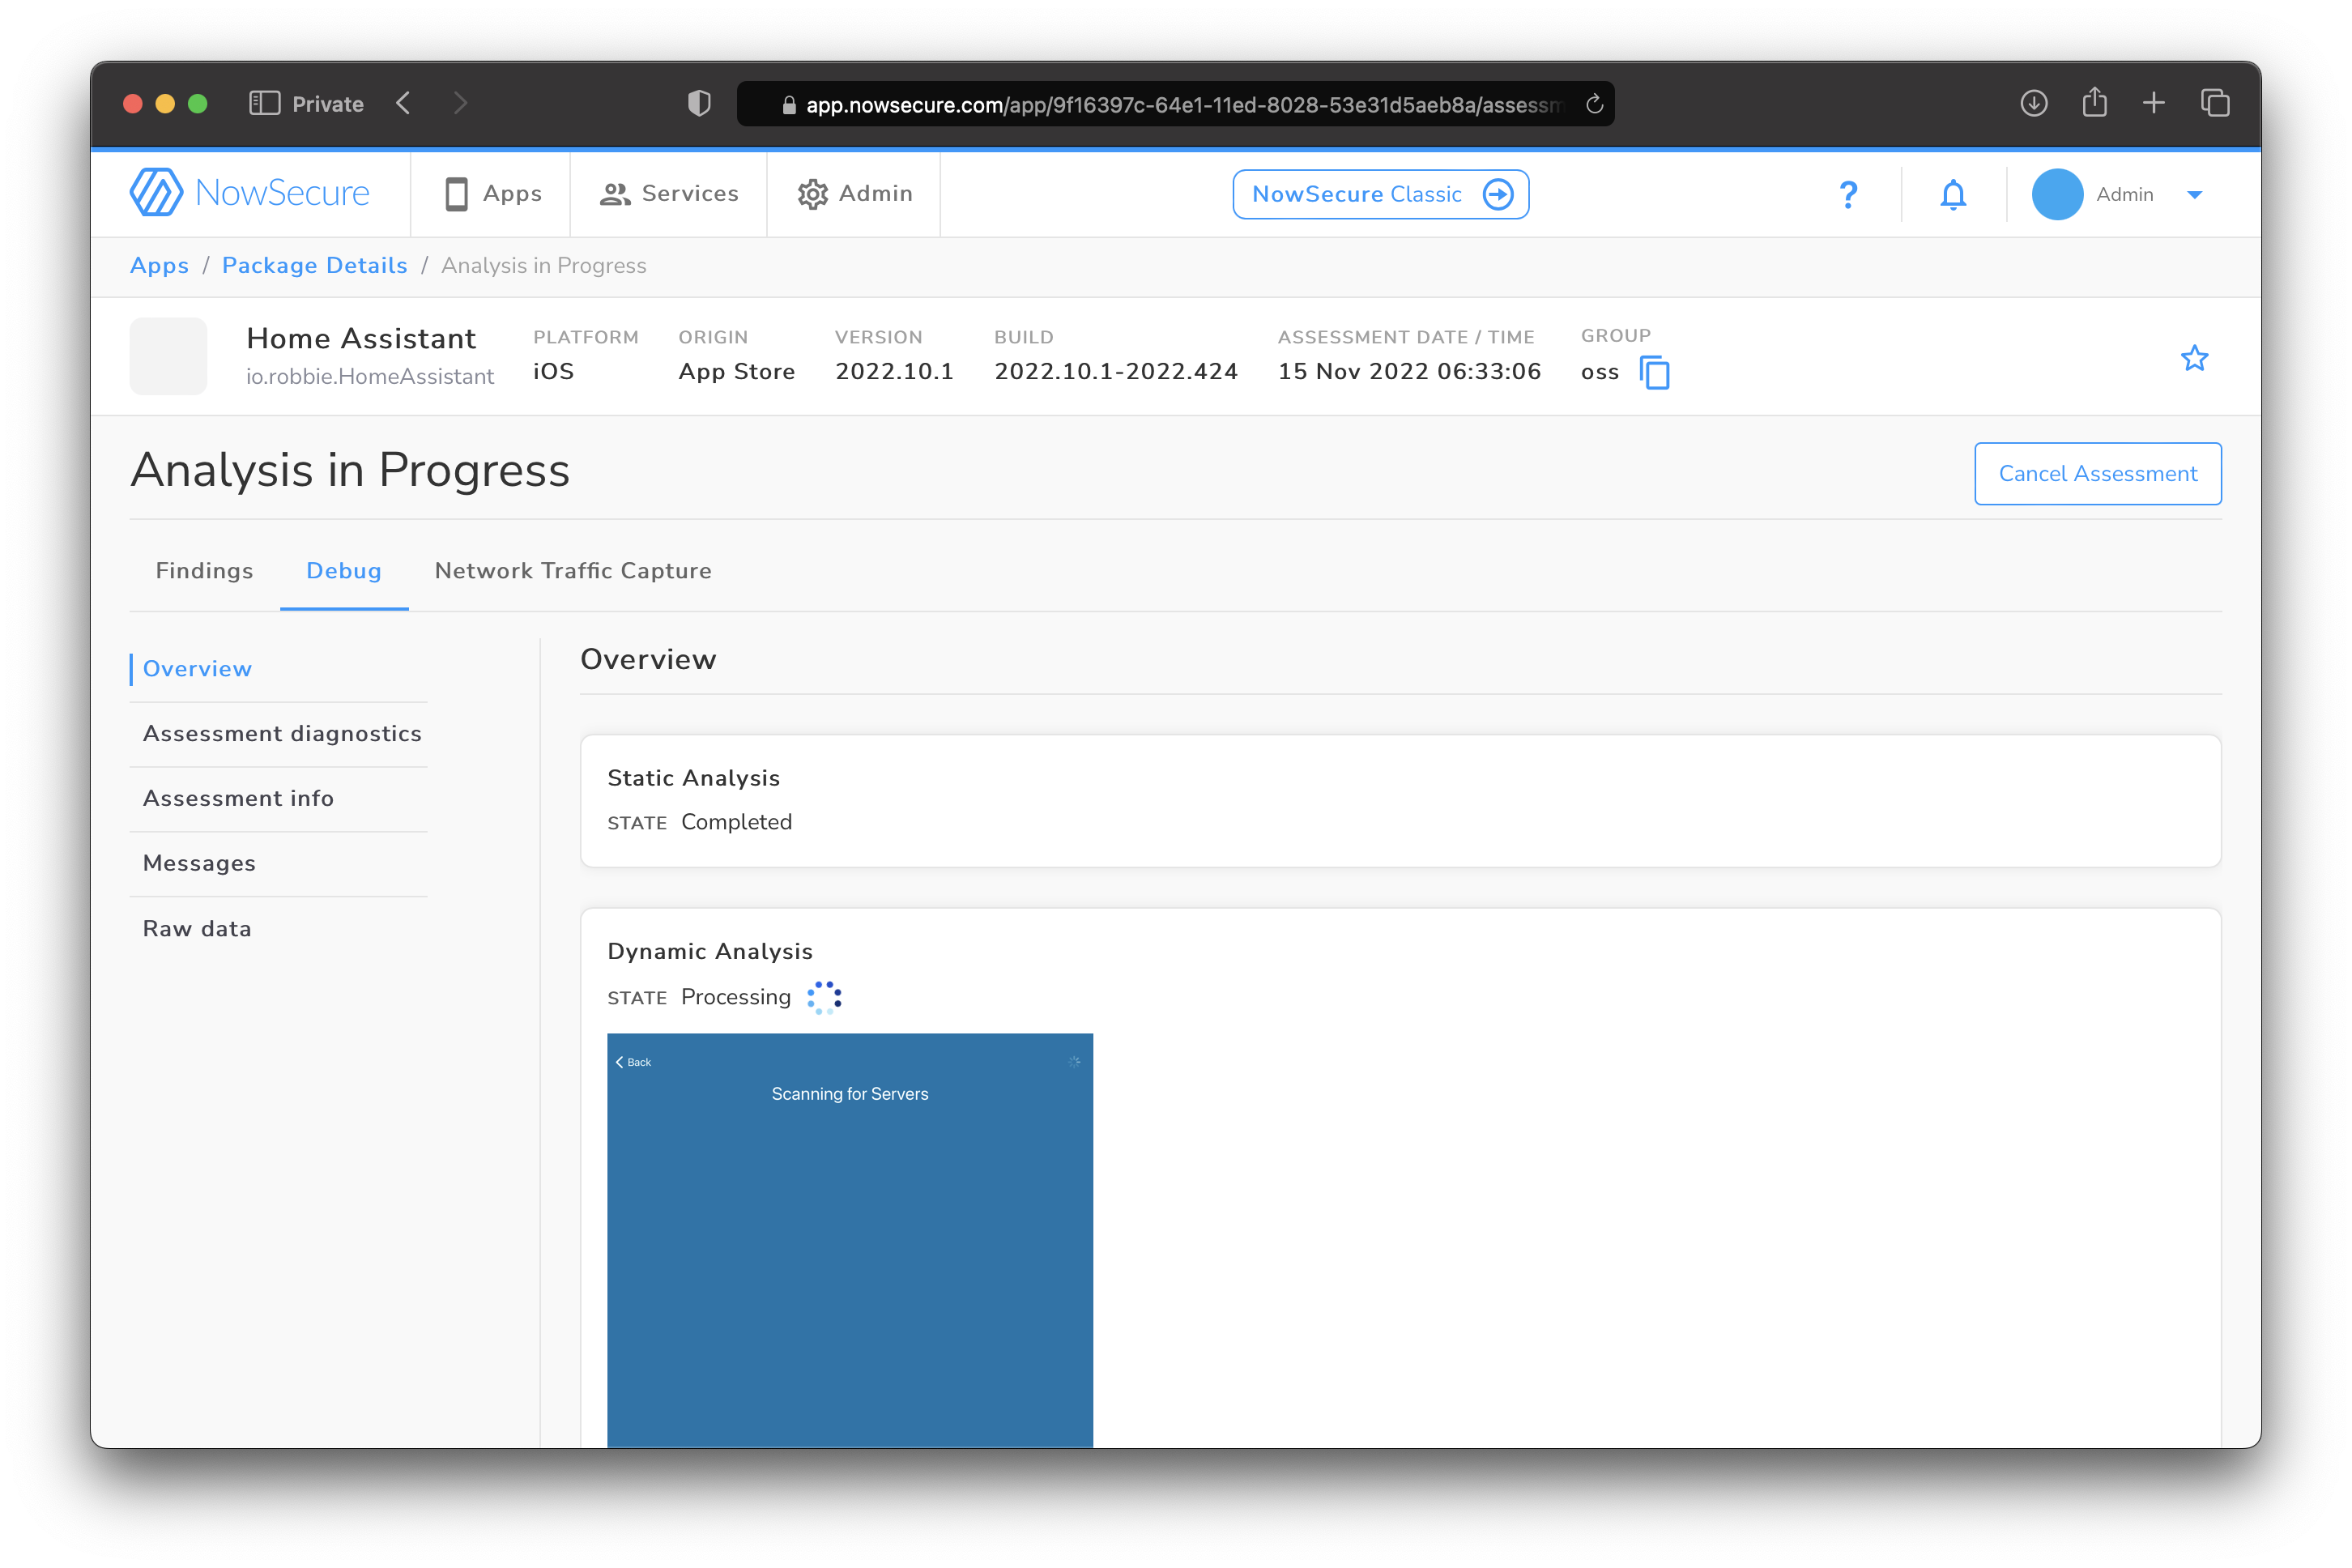Open the Services navigation menu
This screenshot has height=1568, width=2352.
click(669, 194)
